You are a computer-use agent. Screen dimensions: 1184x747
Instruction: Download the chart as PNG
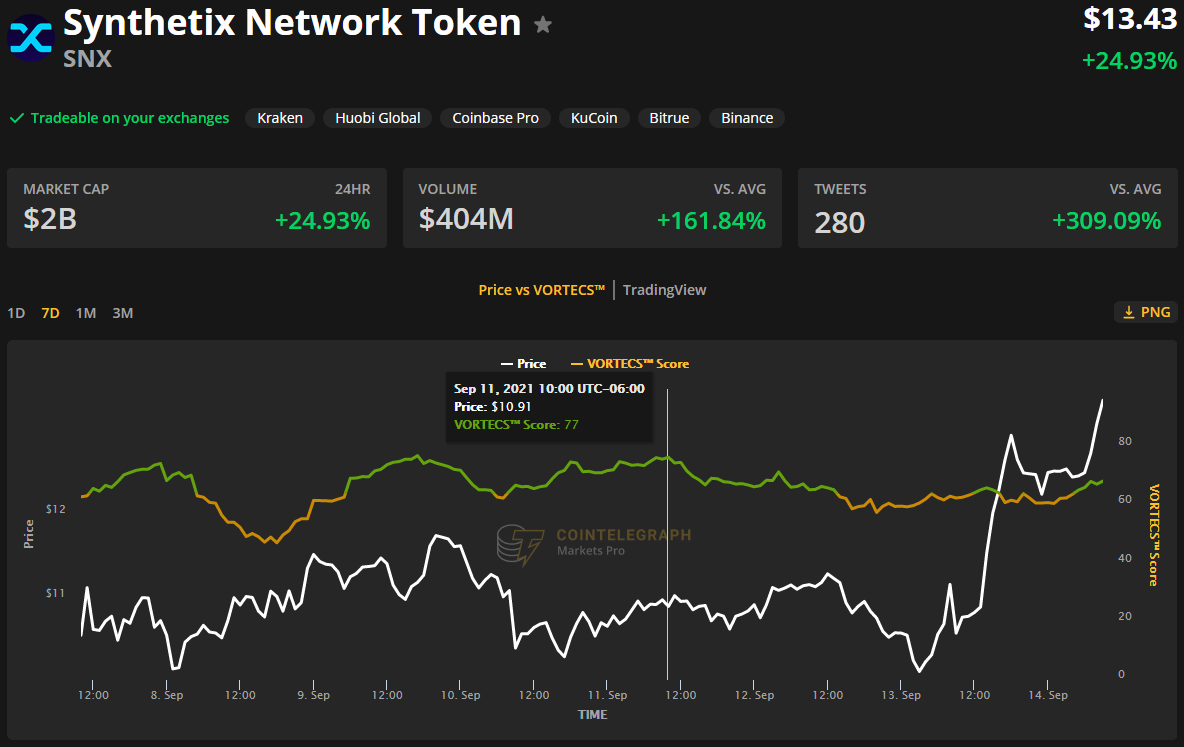(1145, 312)
